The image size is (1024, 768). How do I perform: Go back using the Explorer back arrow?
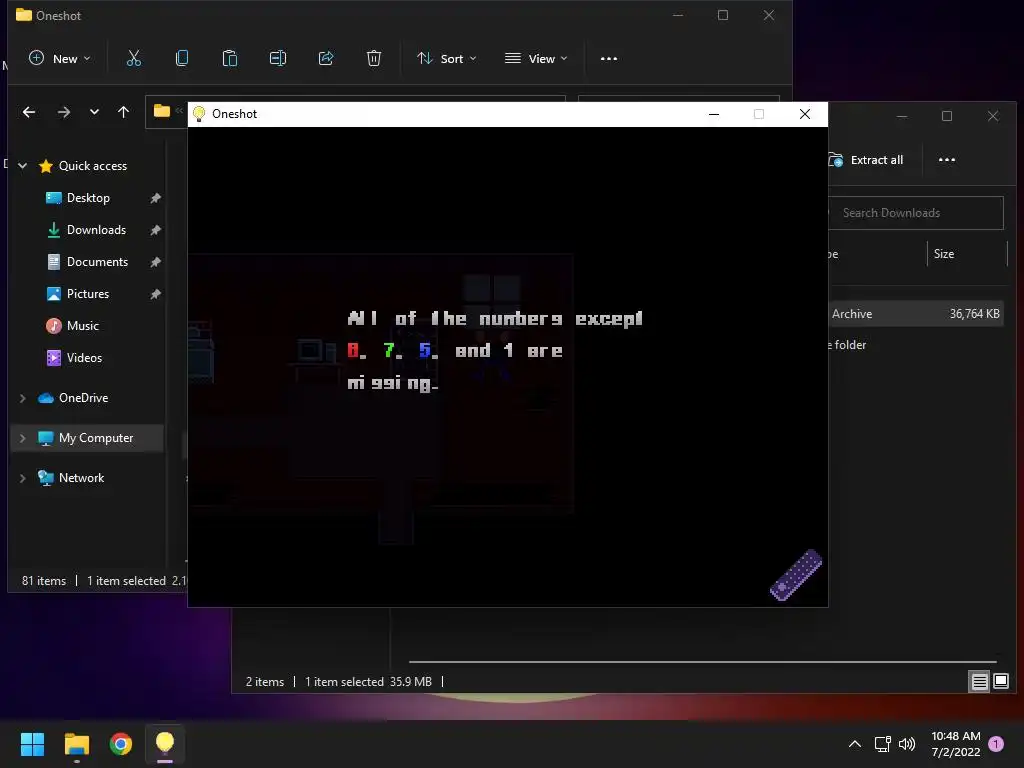[29, 112]
